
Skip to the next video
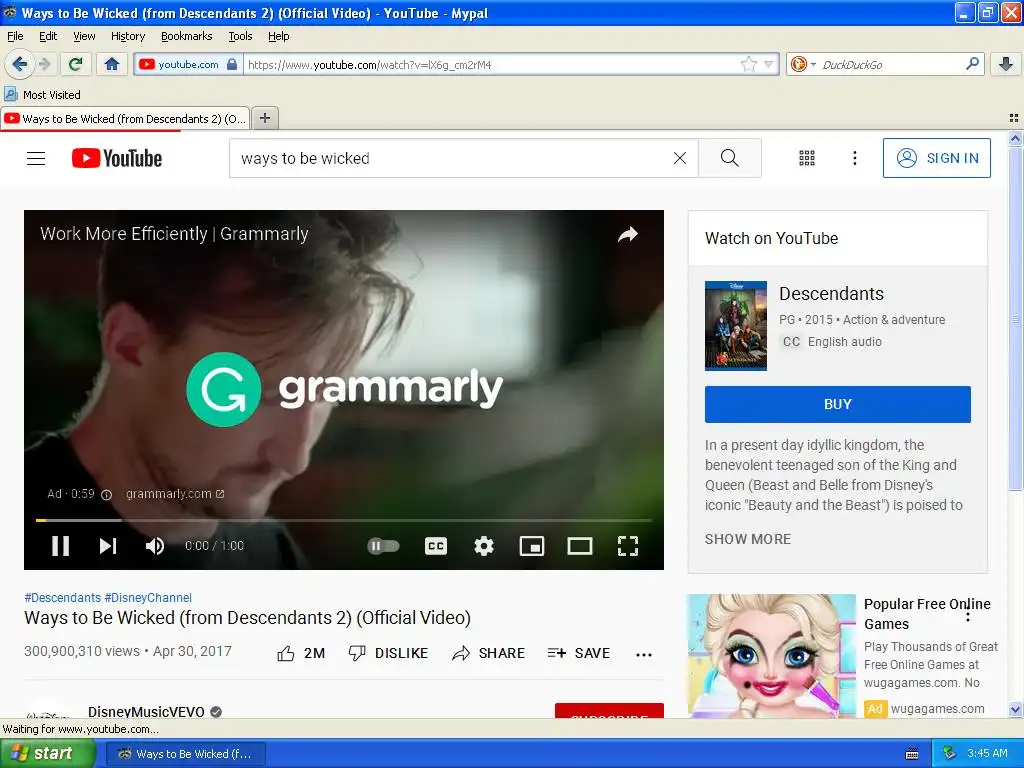[x=108, y=546]
